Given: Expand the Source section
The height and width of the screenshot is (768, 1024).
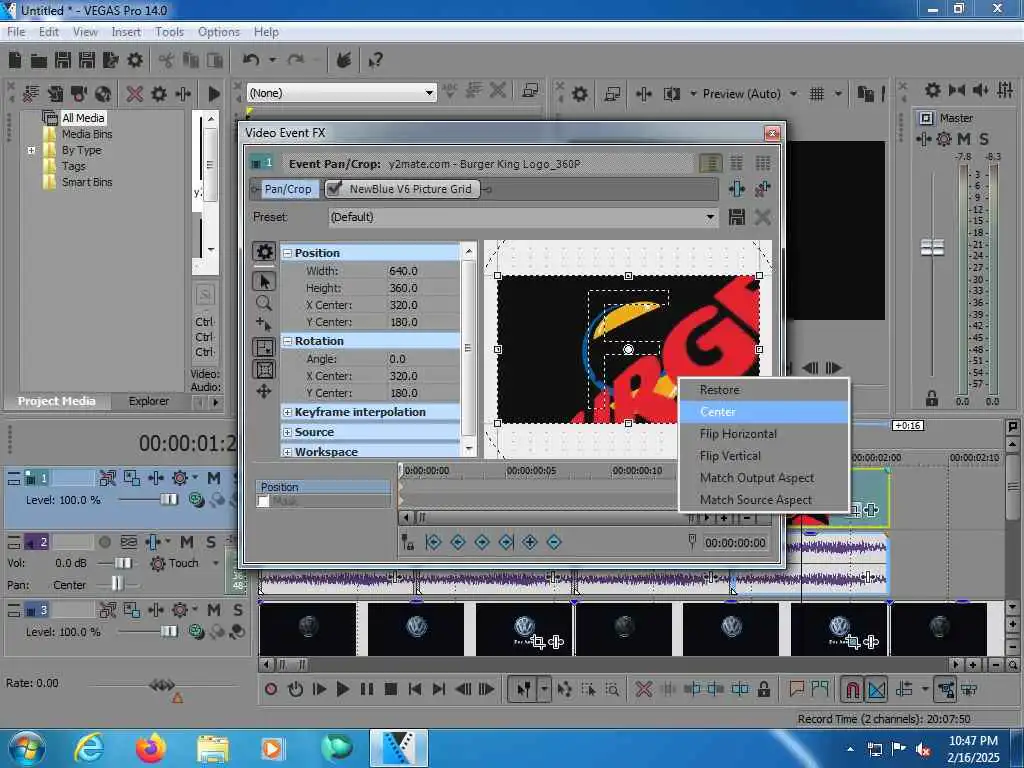Looking at the screenshot, I should tap(287, 432).
